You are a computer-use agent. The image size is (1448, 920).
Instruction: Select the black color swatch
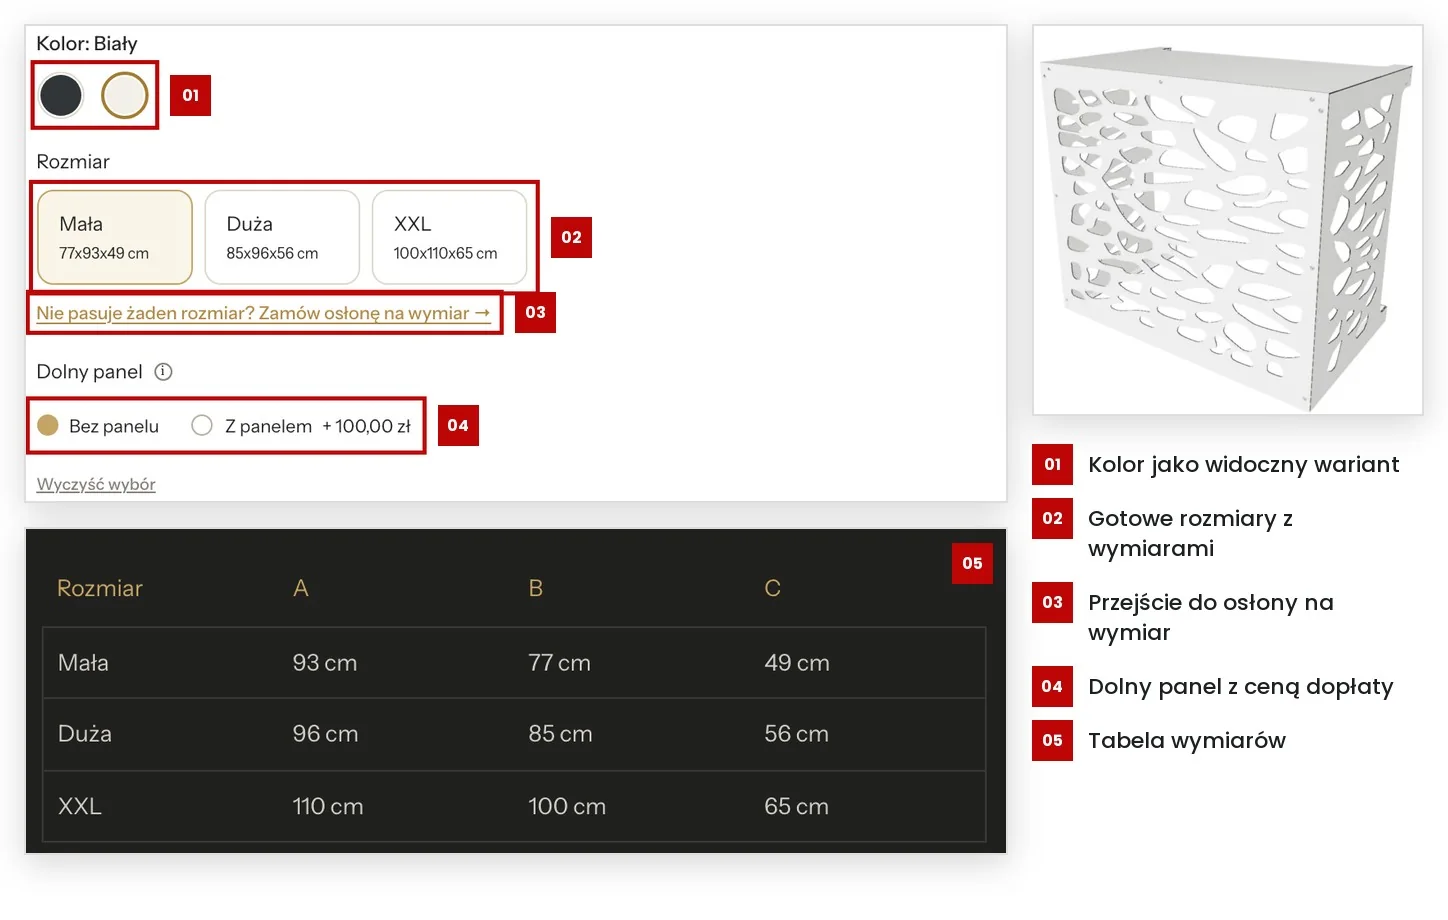61,96
